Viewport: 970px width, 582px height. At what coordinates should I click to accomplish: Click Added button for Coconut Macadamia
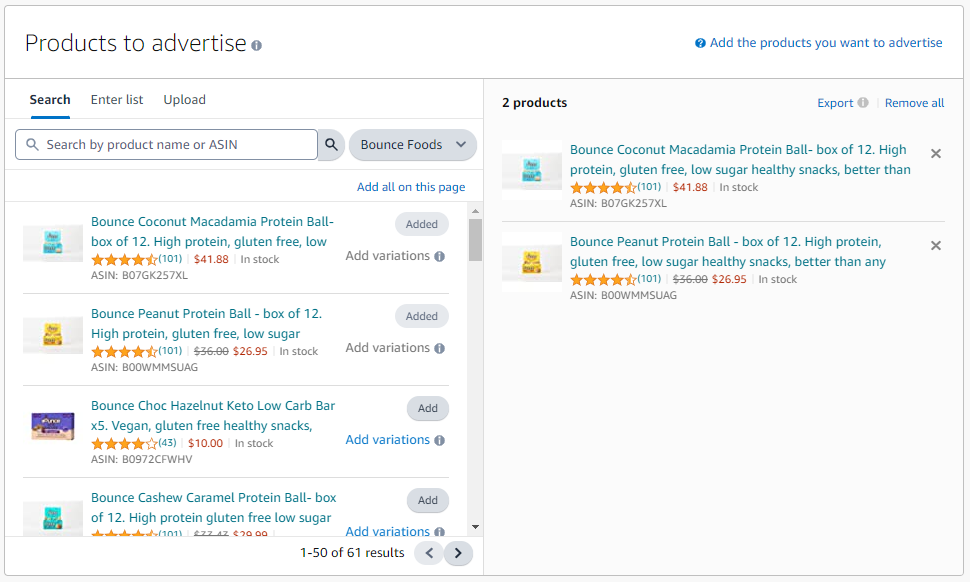tap(422, 224)
